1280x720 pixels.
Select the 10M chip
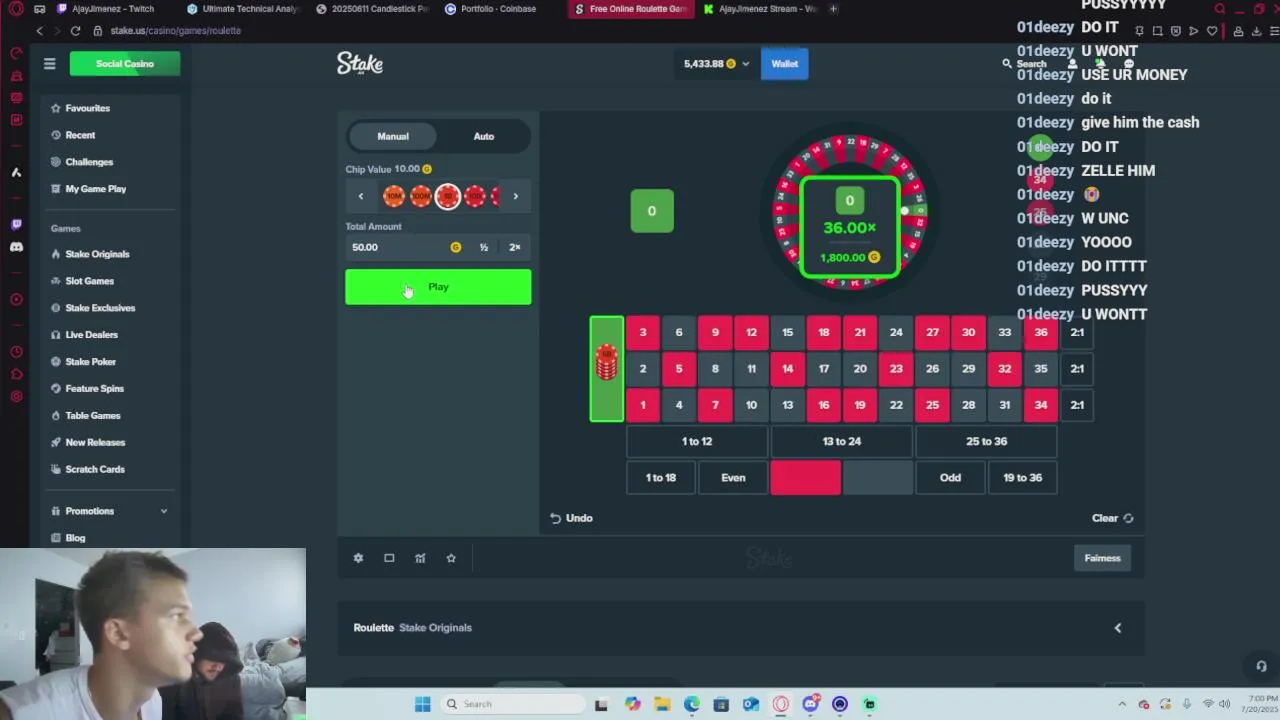(394, 196)
